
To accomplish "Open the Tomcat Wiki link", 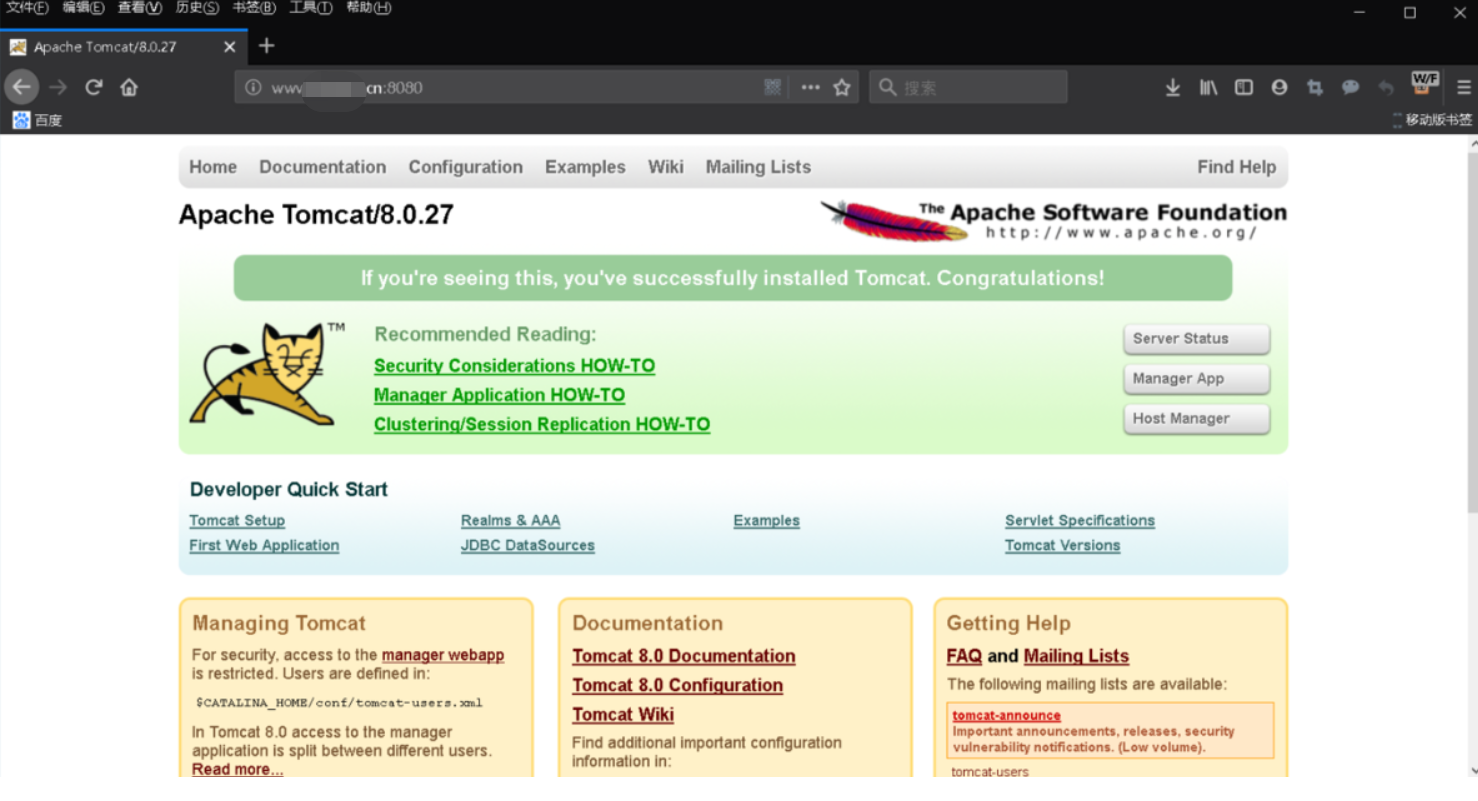I will coord(623,714).
